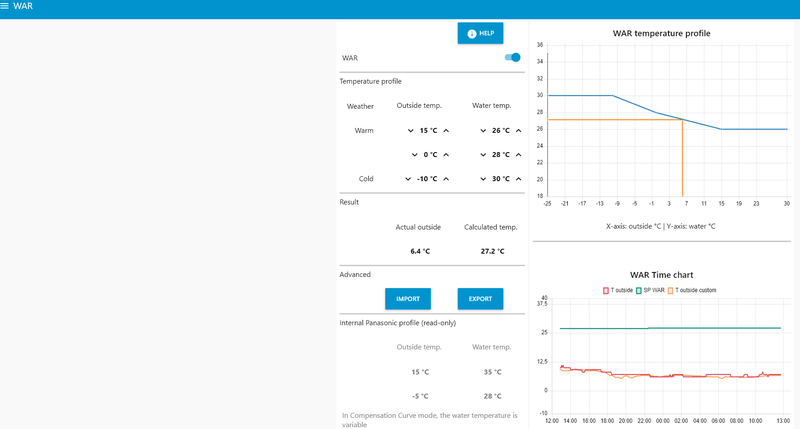Toggle T outside custom legend swatch
Image resolution: width=800 pixels, height=429 pixels.
point(670,290)
